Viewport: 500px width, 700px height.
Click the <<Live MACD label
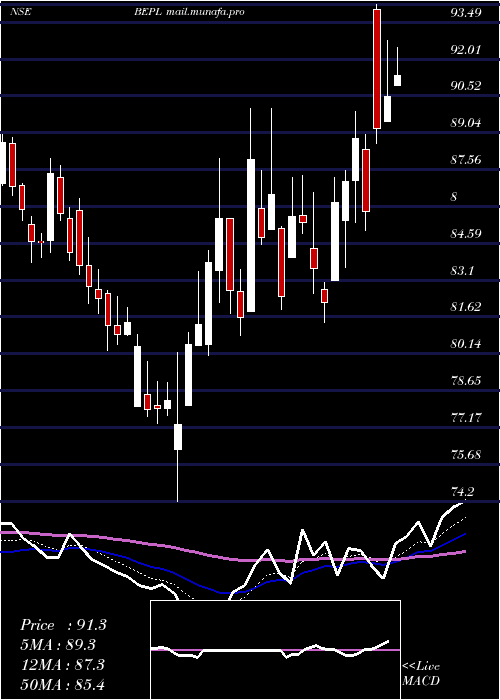421,674
